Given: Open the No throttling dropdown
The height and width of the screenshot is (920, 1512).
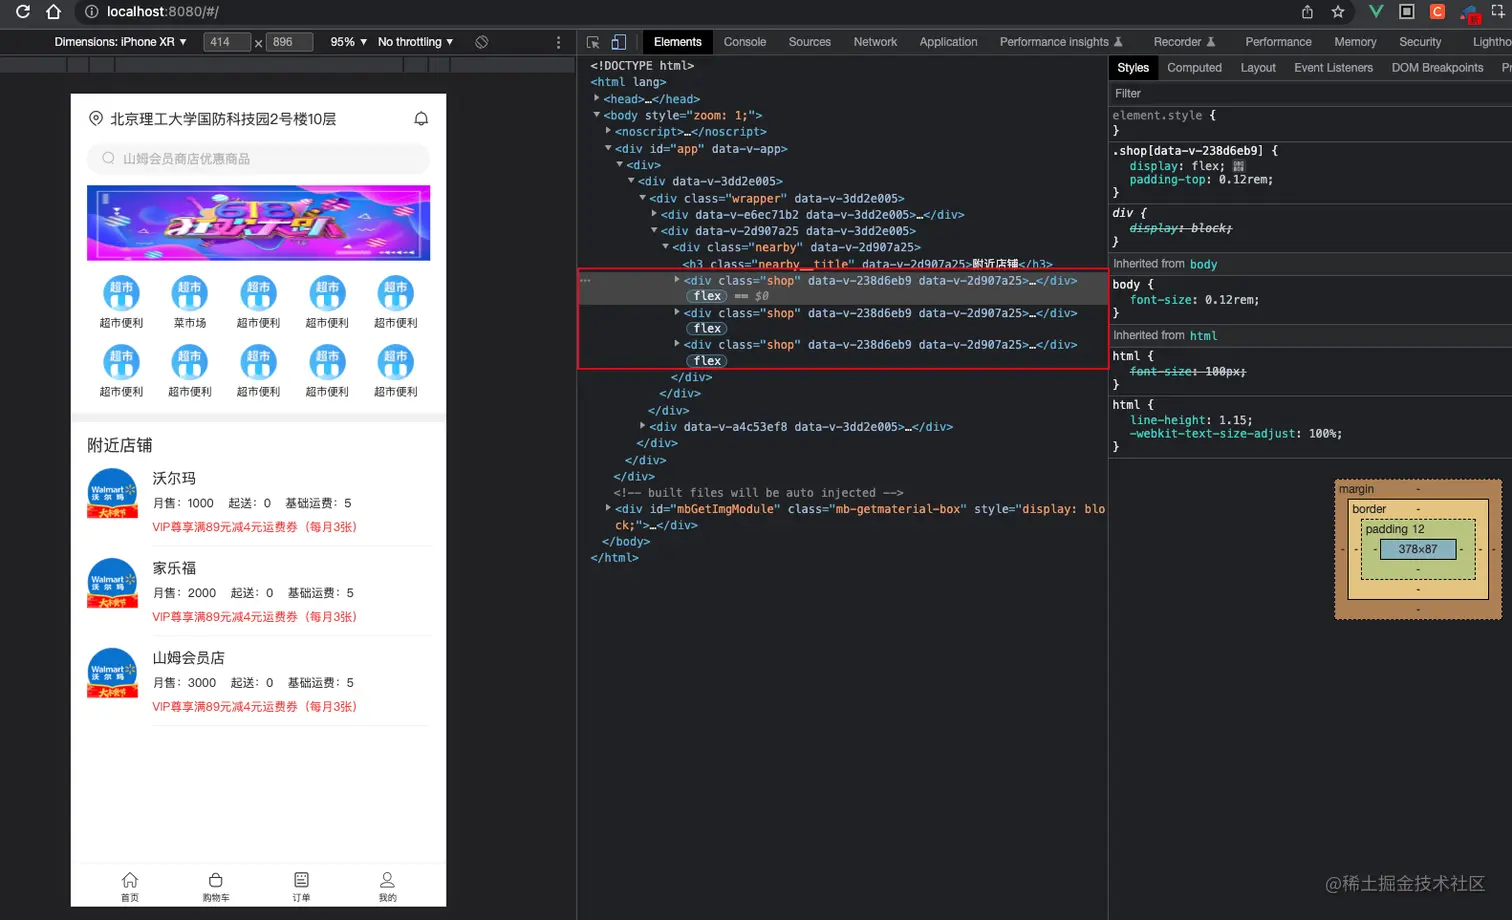Looking at the screenshot, I should [x=415, y=42].
